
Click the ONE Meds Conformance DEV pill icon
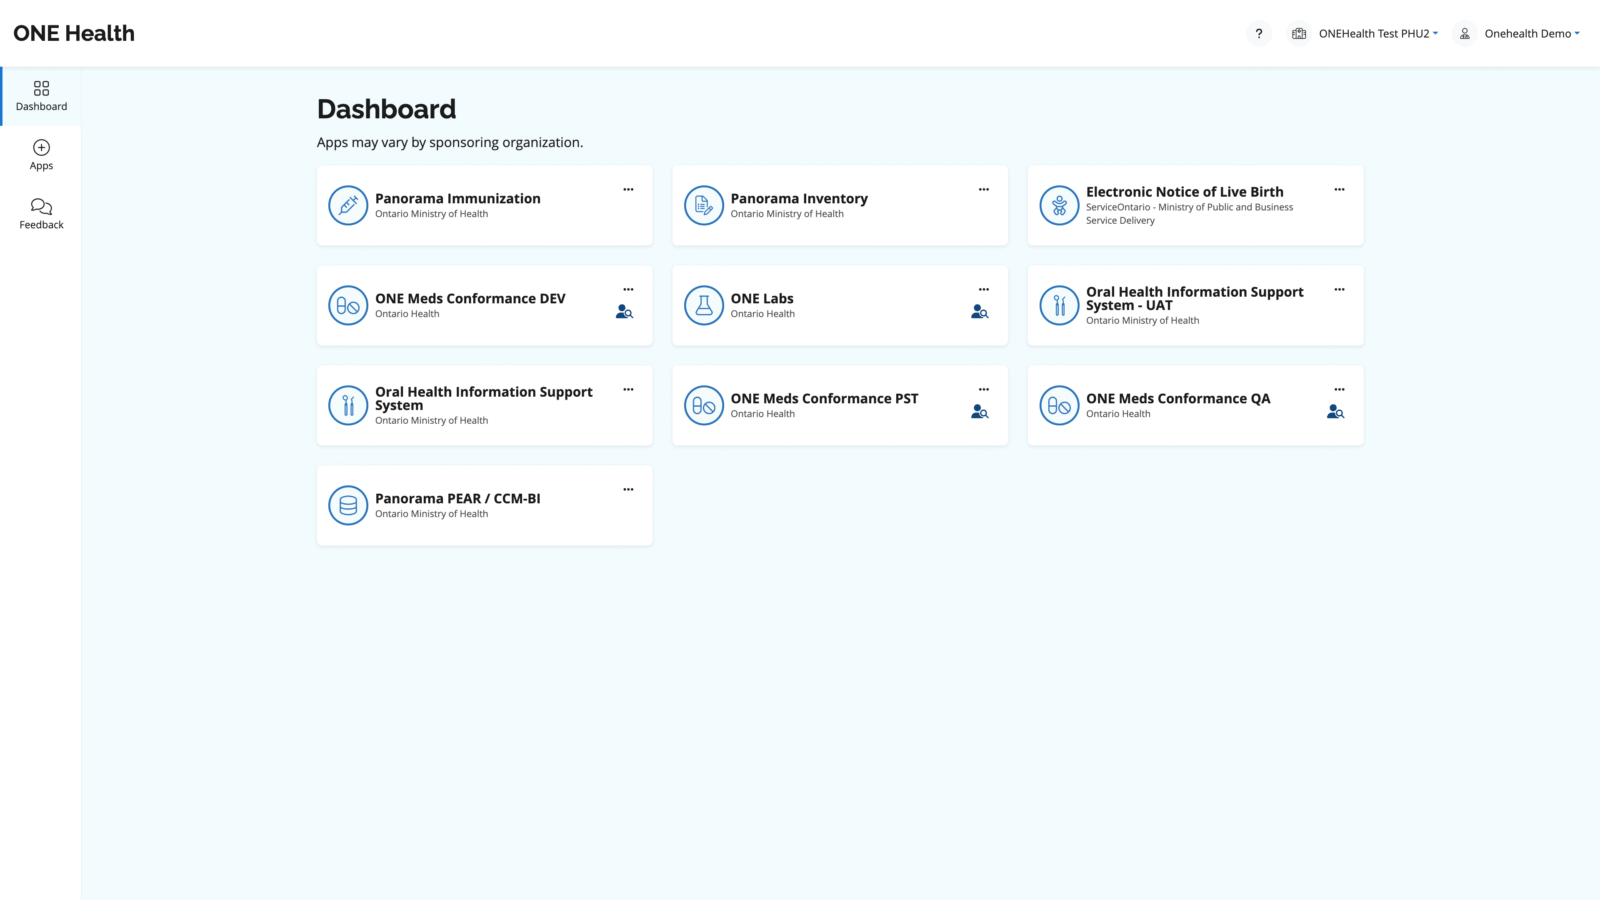pos(348,305)
